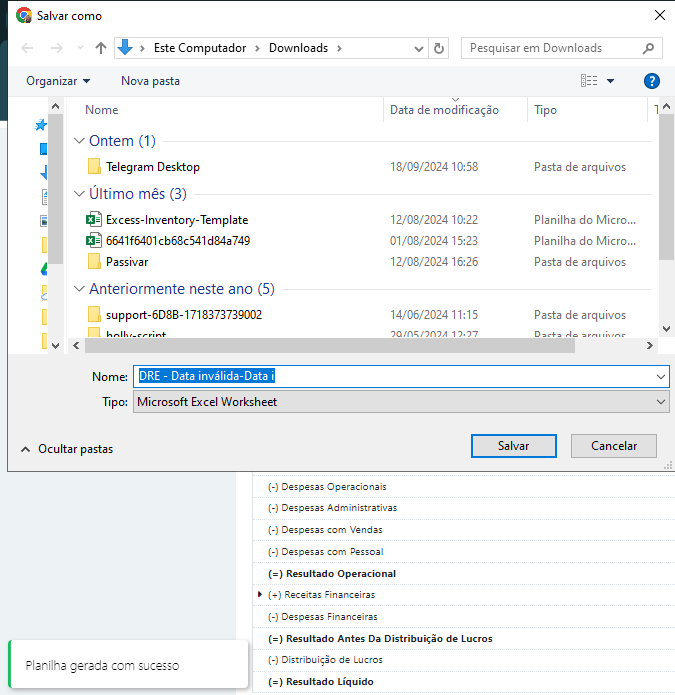Click the refresh button in address bar
Viewport: 675px width, 695px height.
[439, 48]
